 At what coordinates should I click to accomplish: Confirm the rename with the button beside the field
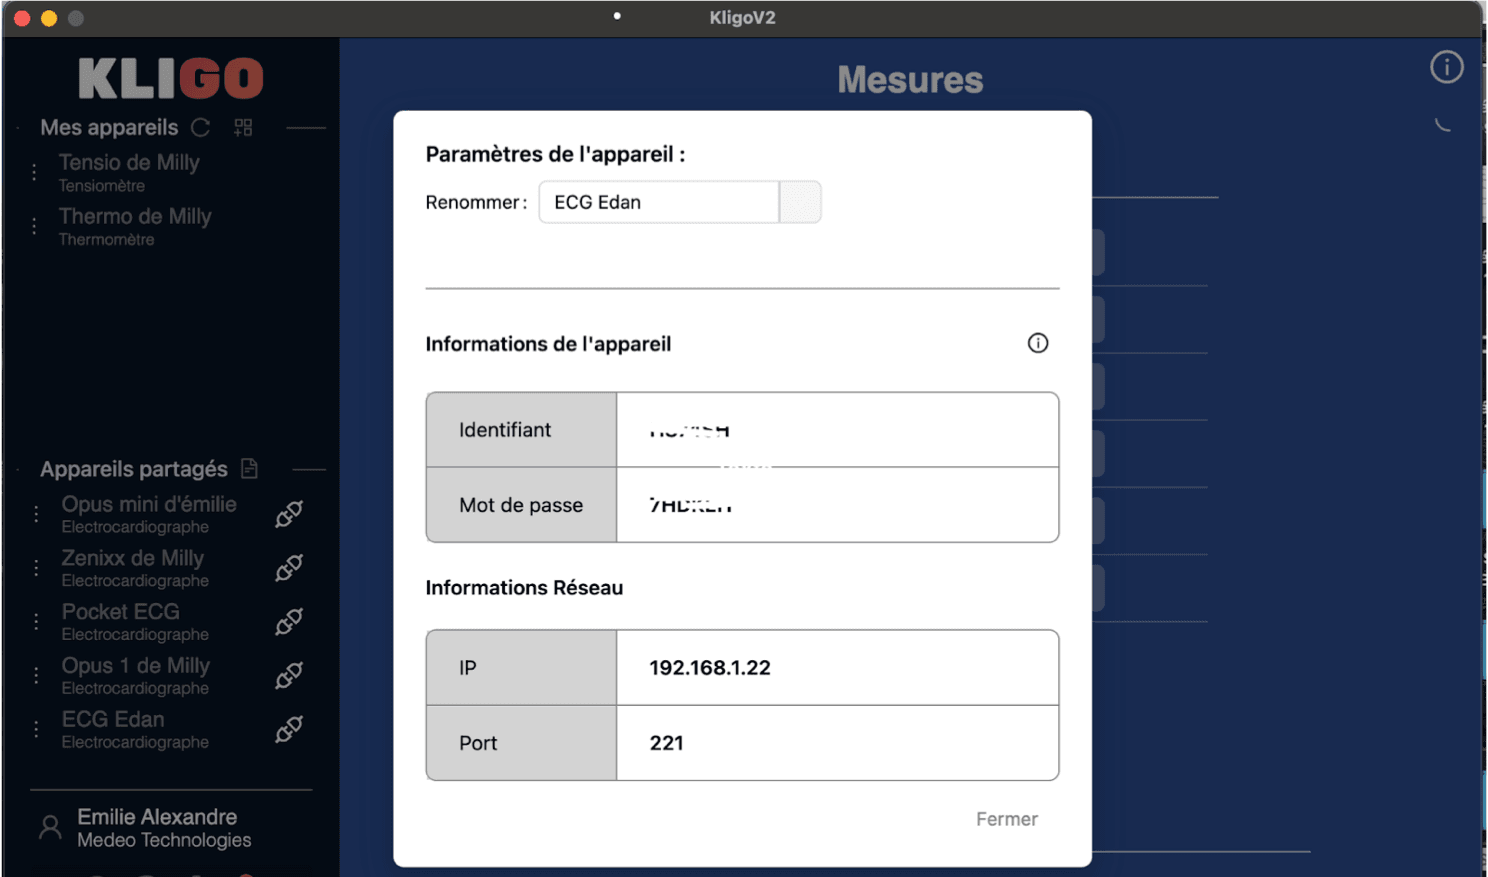point(799,201)
